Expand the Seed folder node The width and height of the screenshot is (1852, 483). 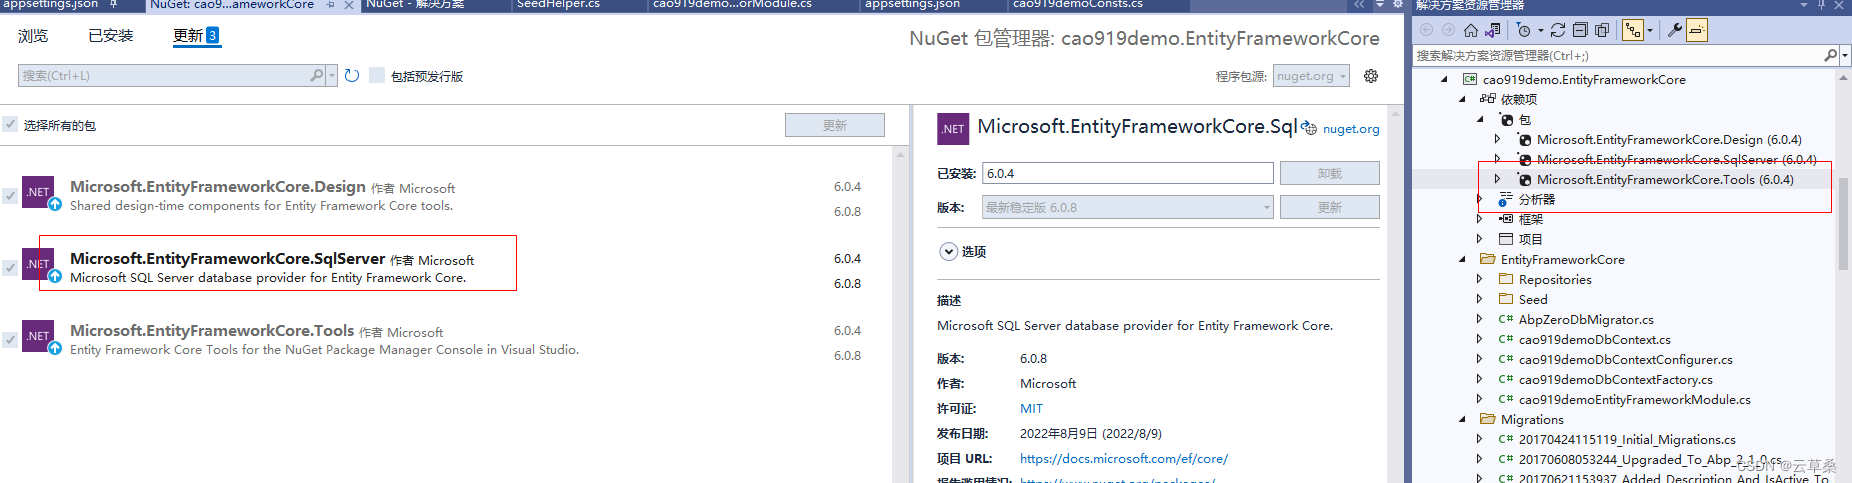1480,299
